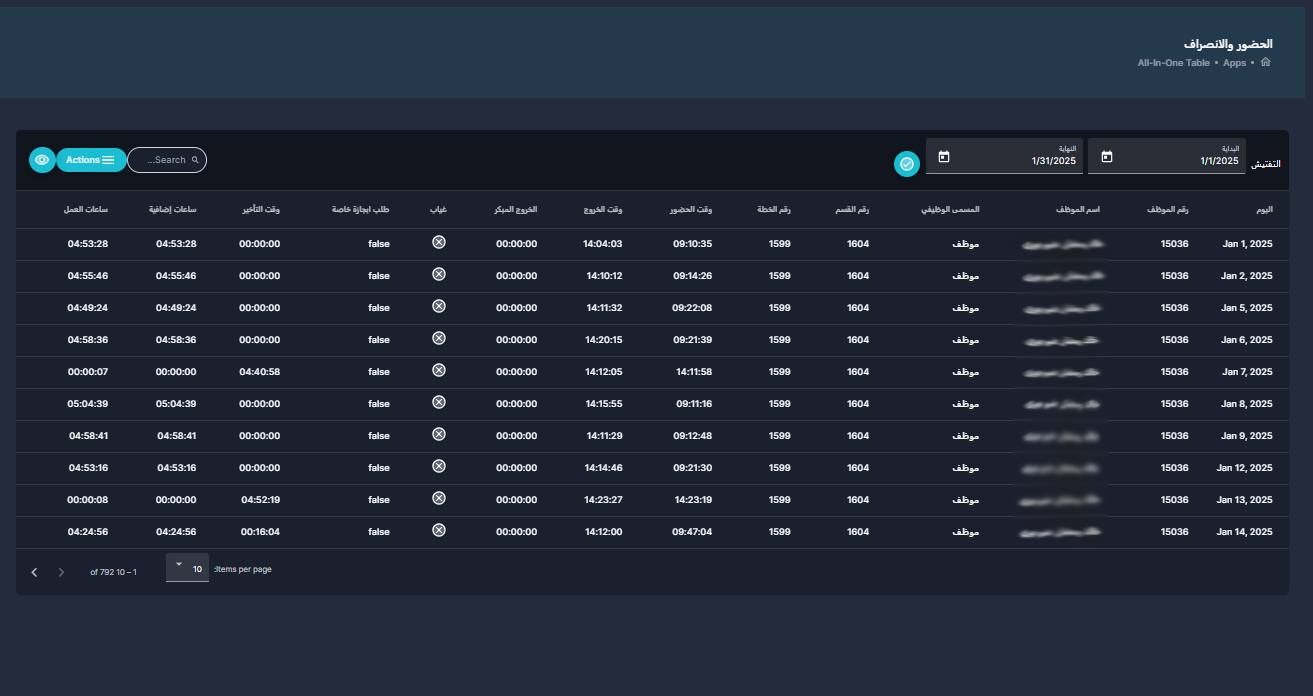Click the check-in time 09:10:35

pyautogui.click(x=692, y=244)
